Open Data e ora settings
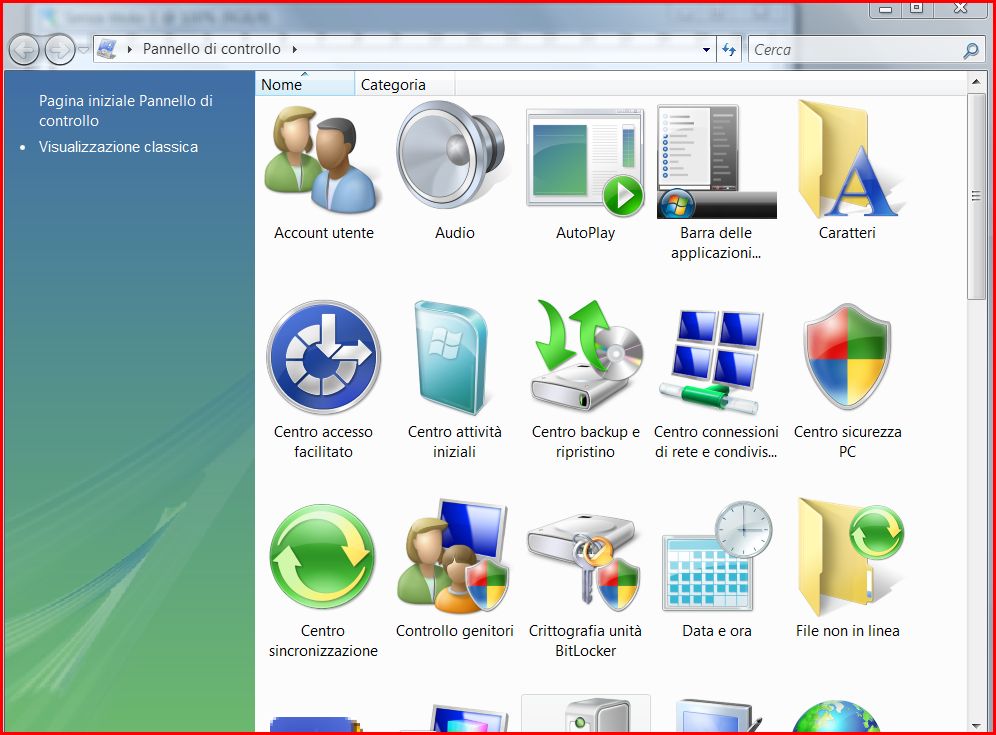The width and height of the screenshot is (996, 735). [x=716, y=570]
